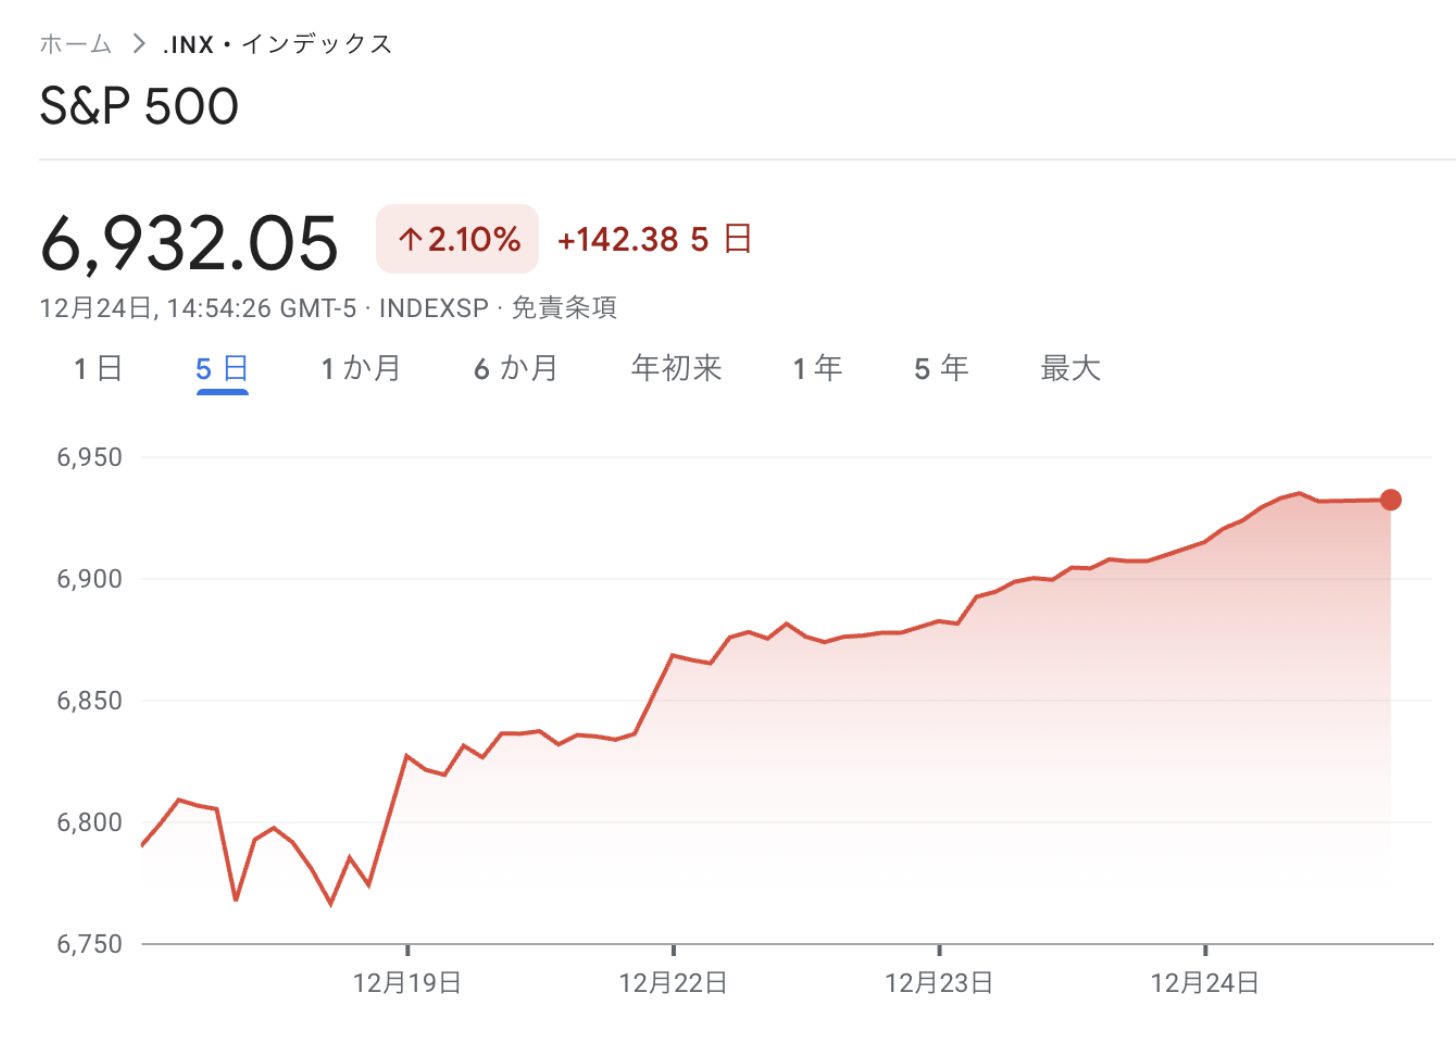This screenshot has width=1456, height=1042.
Task: Open the 免責条項 disclaimer link
Action: click(564, 308)
